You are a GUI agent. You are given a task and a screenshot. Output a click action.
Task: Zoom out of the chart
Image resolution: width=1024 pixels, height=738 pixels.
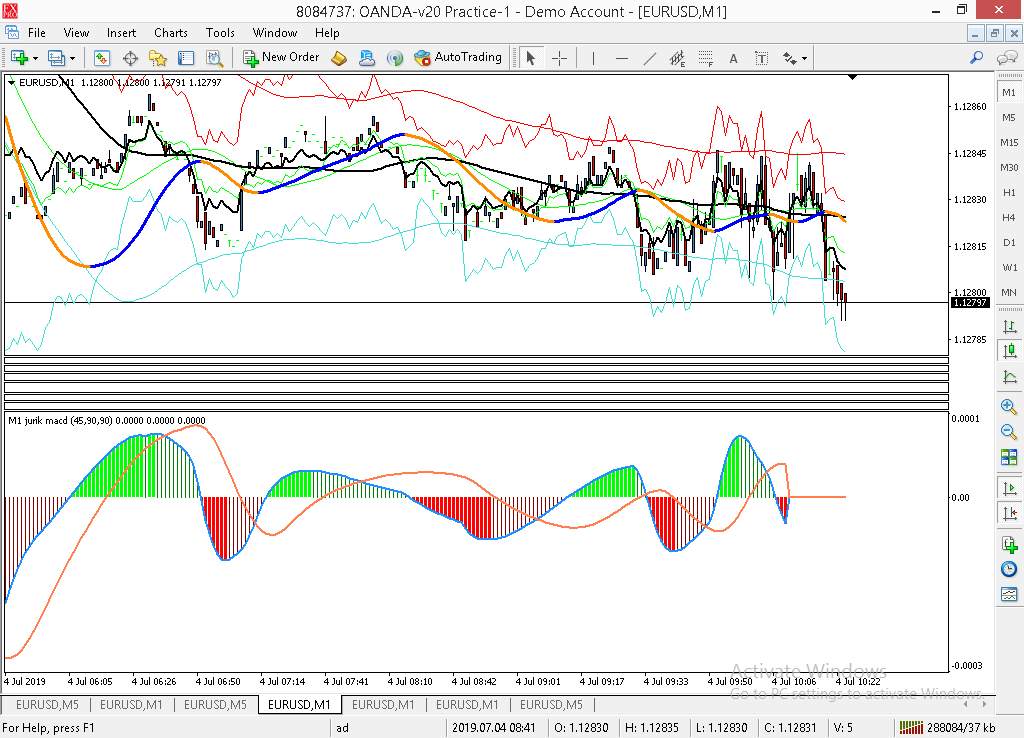click(x=1009, y=432)
